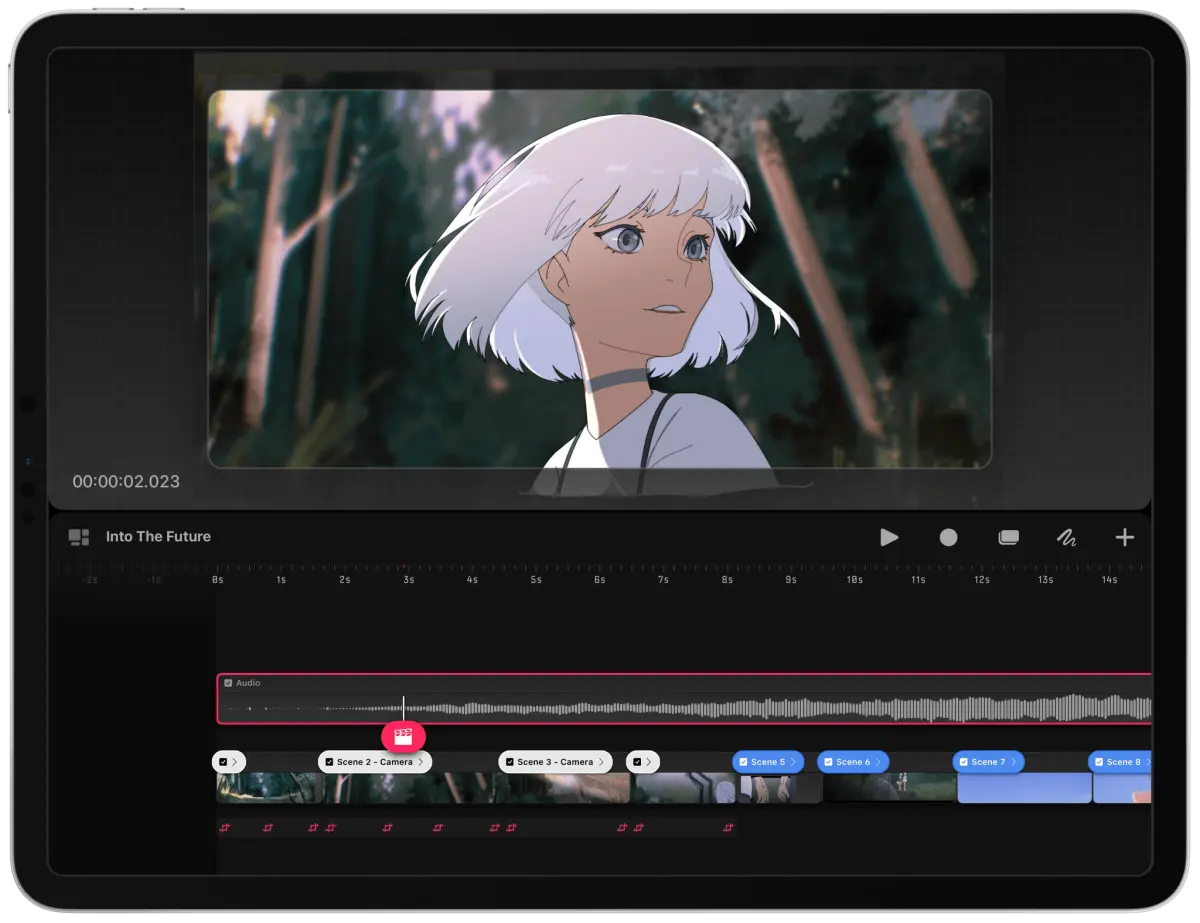Image resolution: width=1200 pixels, height=923 pixels.
Task: Expand Scene 7 using its chevron
Action: click(1013, 762)
